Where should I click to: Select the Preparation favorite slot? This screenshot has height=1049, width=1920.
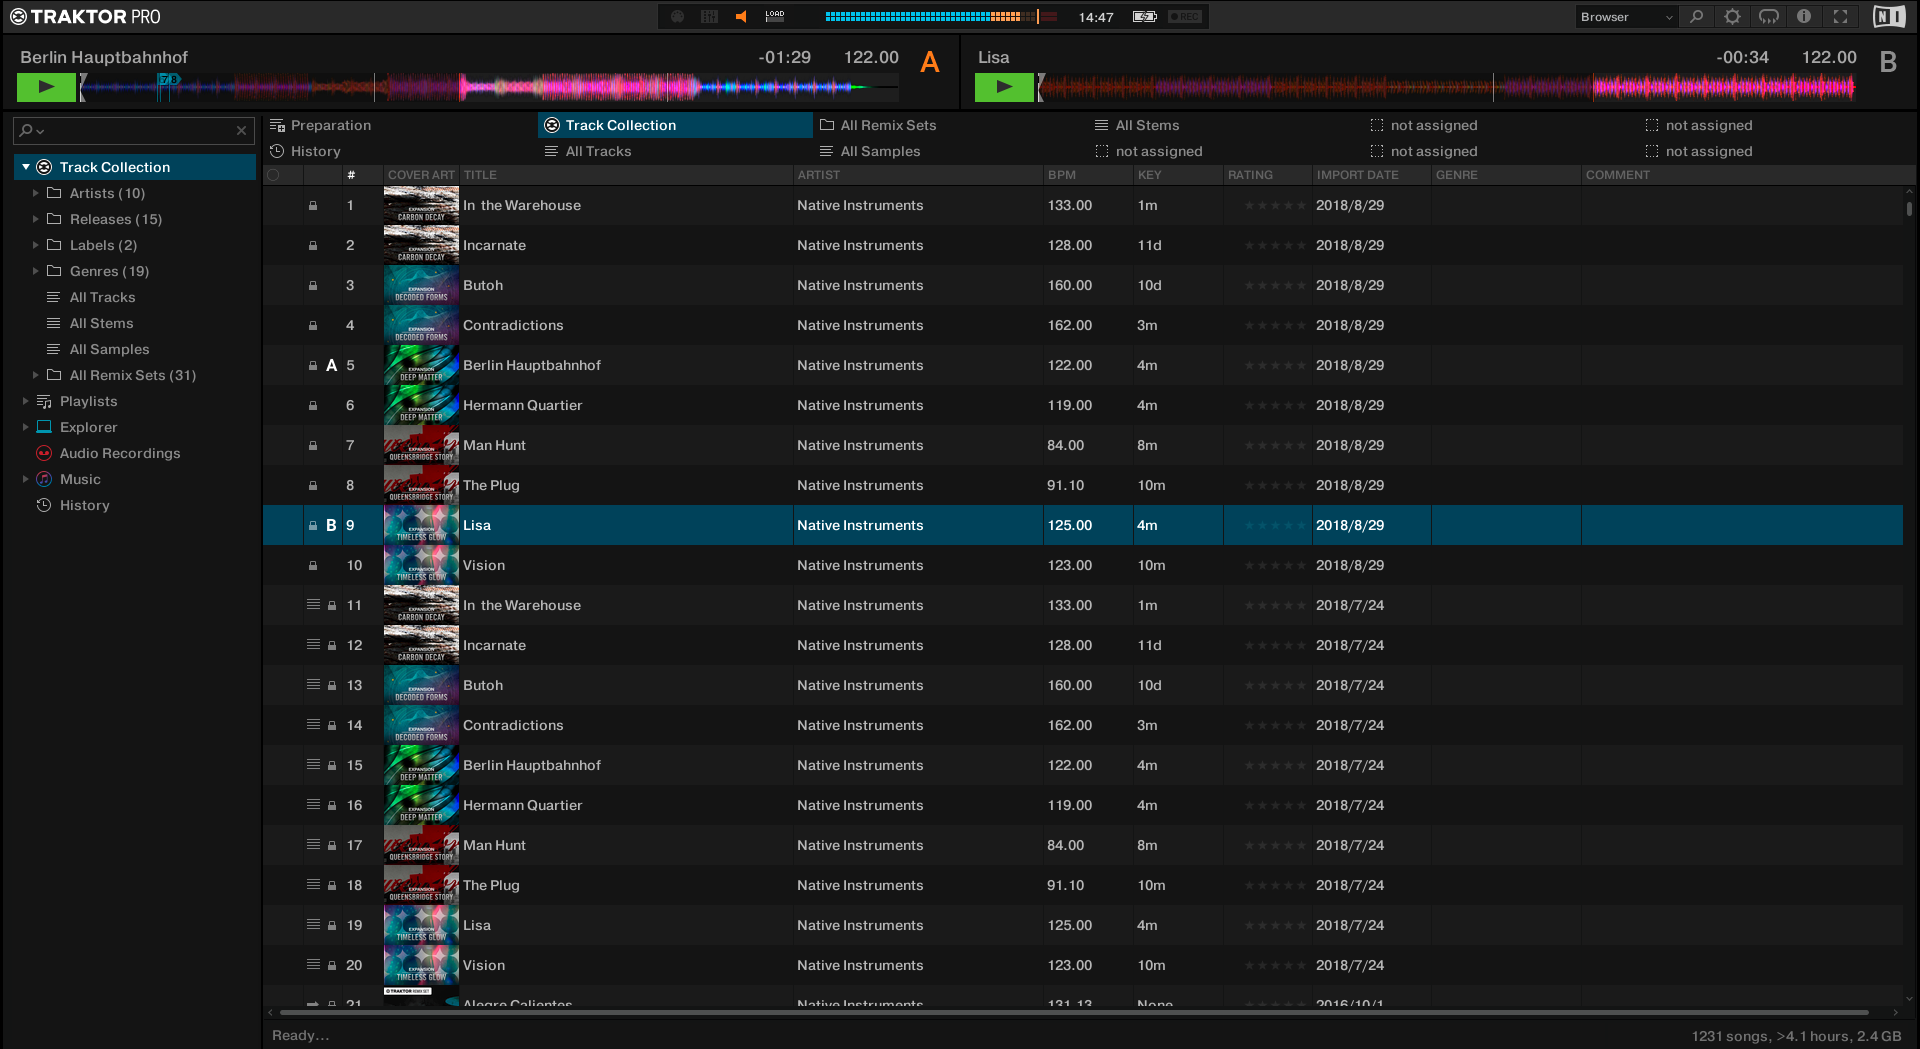330,125
